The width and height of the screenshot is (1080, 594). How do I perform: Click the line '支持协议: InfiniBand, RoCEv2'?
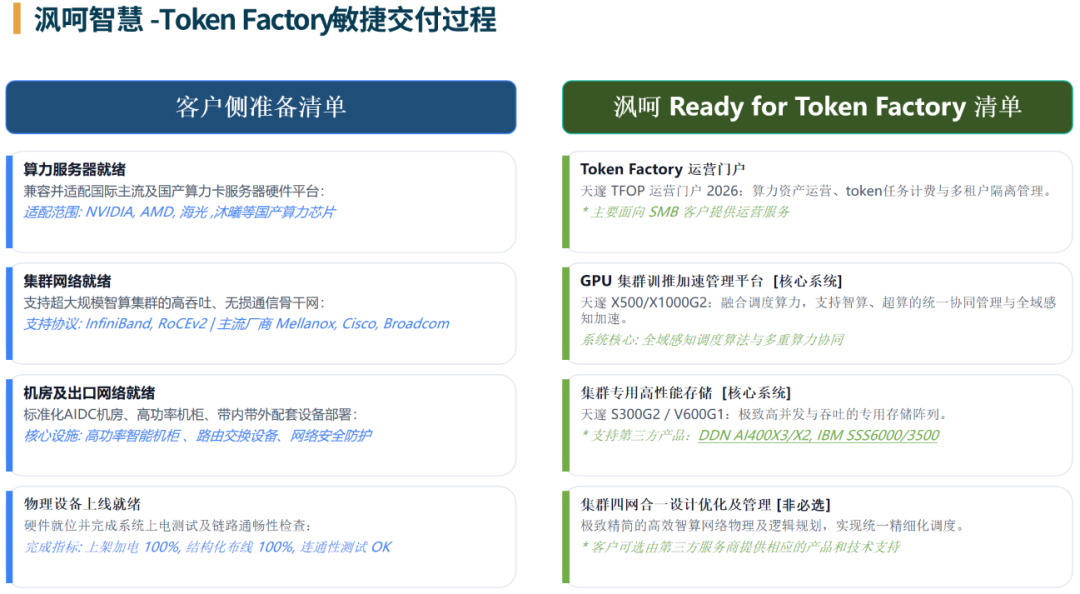tap(115, 324)
